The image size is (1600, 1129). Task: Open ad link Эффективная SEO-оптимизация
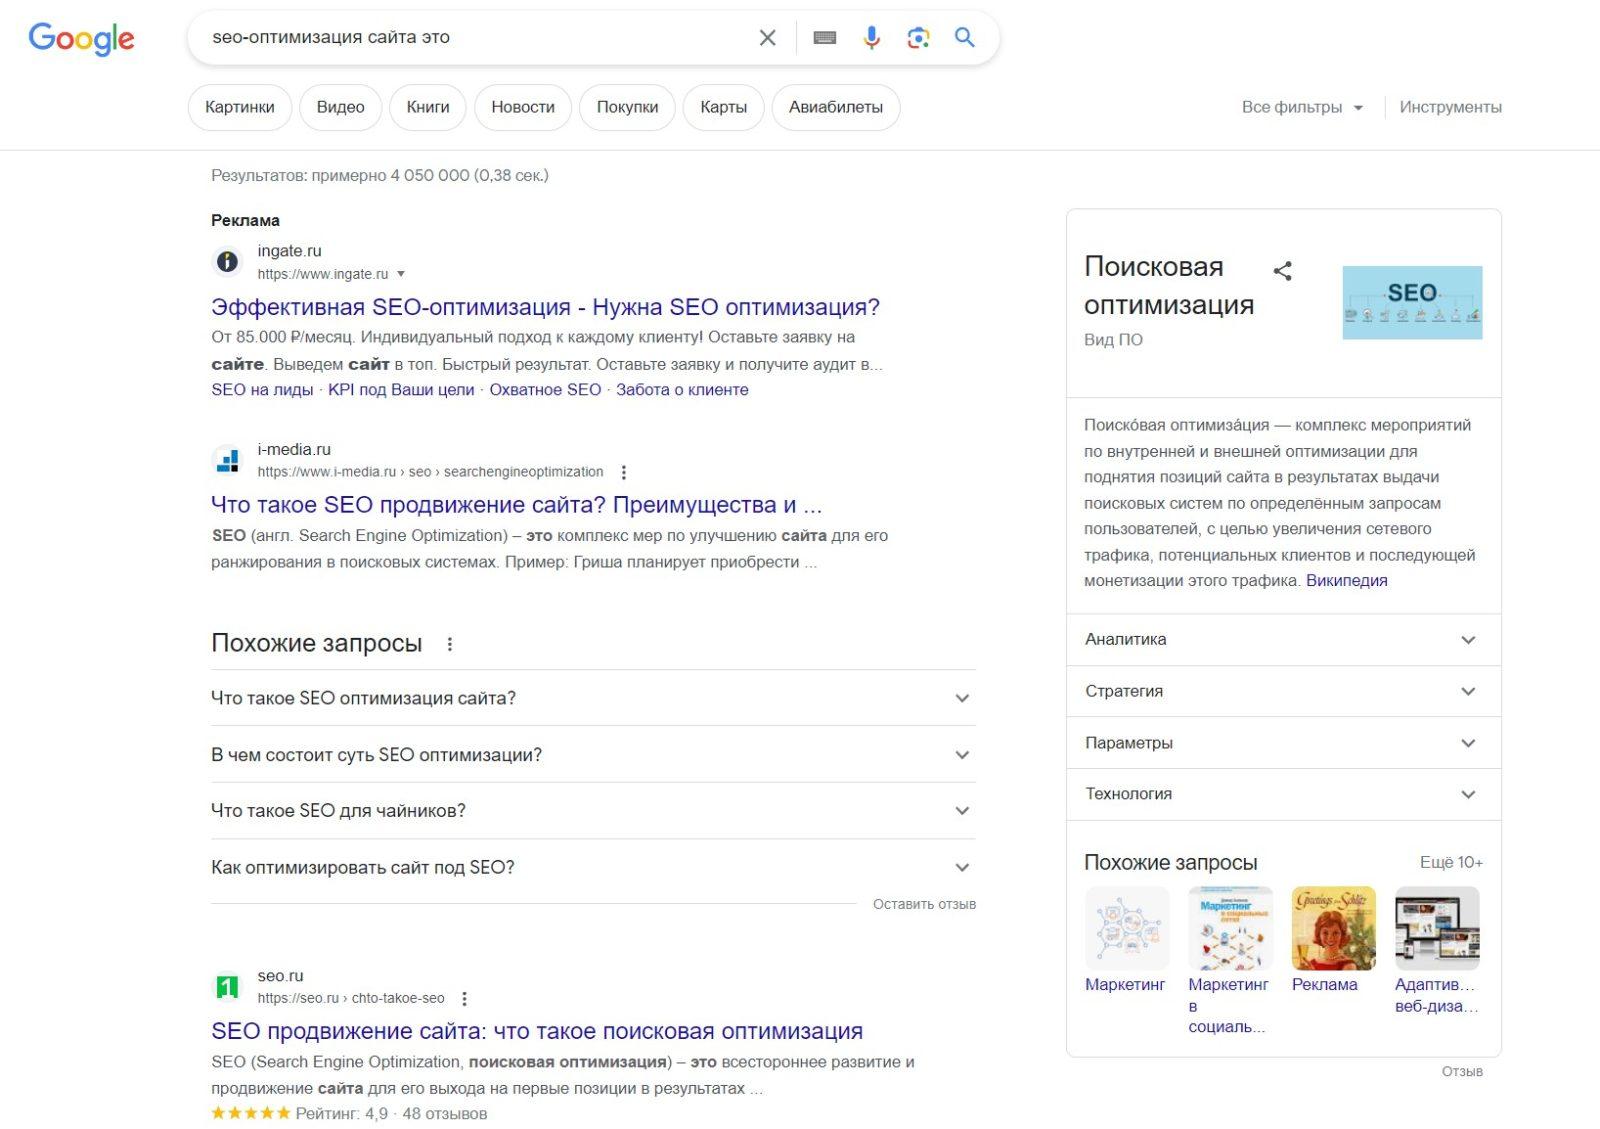(x=545, y=307)
